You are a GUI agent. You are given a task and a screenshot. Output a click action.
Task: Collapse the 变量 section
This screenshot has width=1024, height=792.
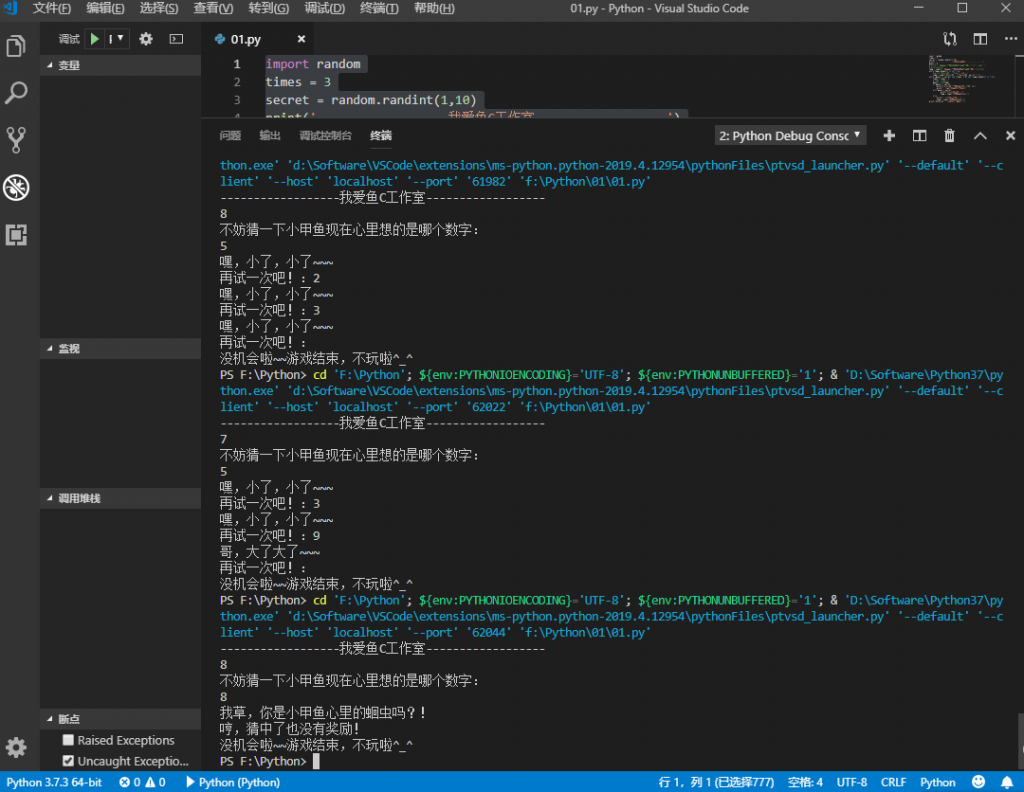pyautogui.click(x=120, y=65)
